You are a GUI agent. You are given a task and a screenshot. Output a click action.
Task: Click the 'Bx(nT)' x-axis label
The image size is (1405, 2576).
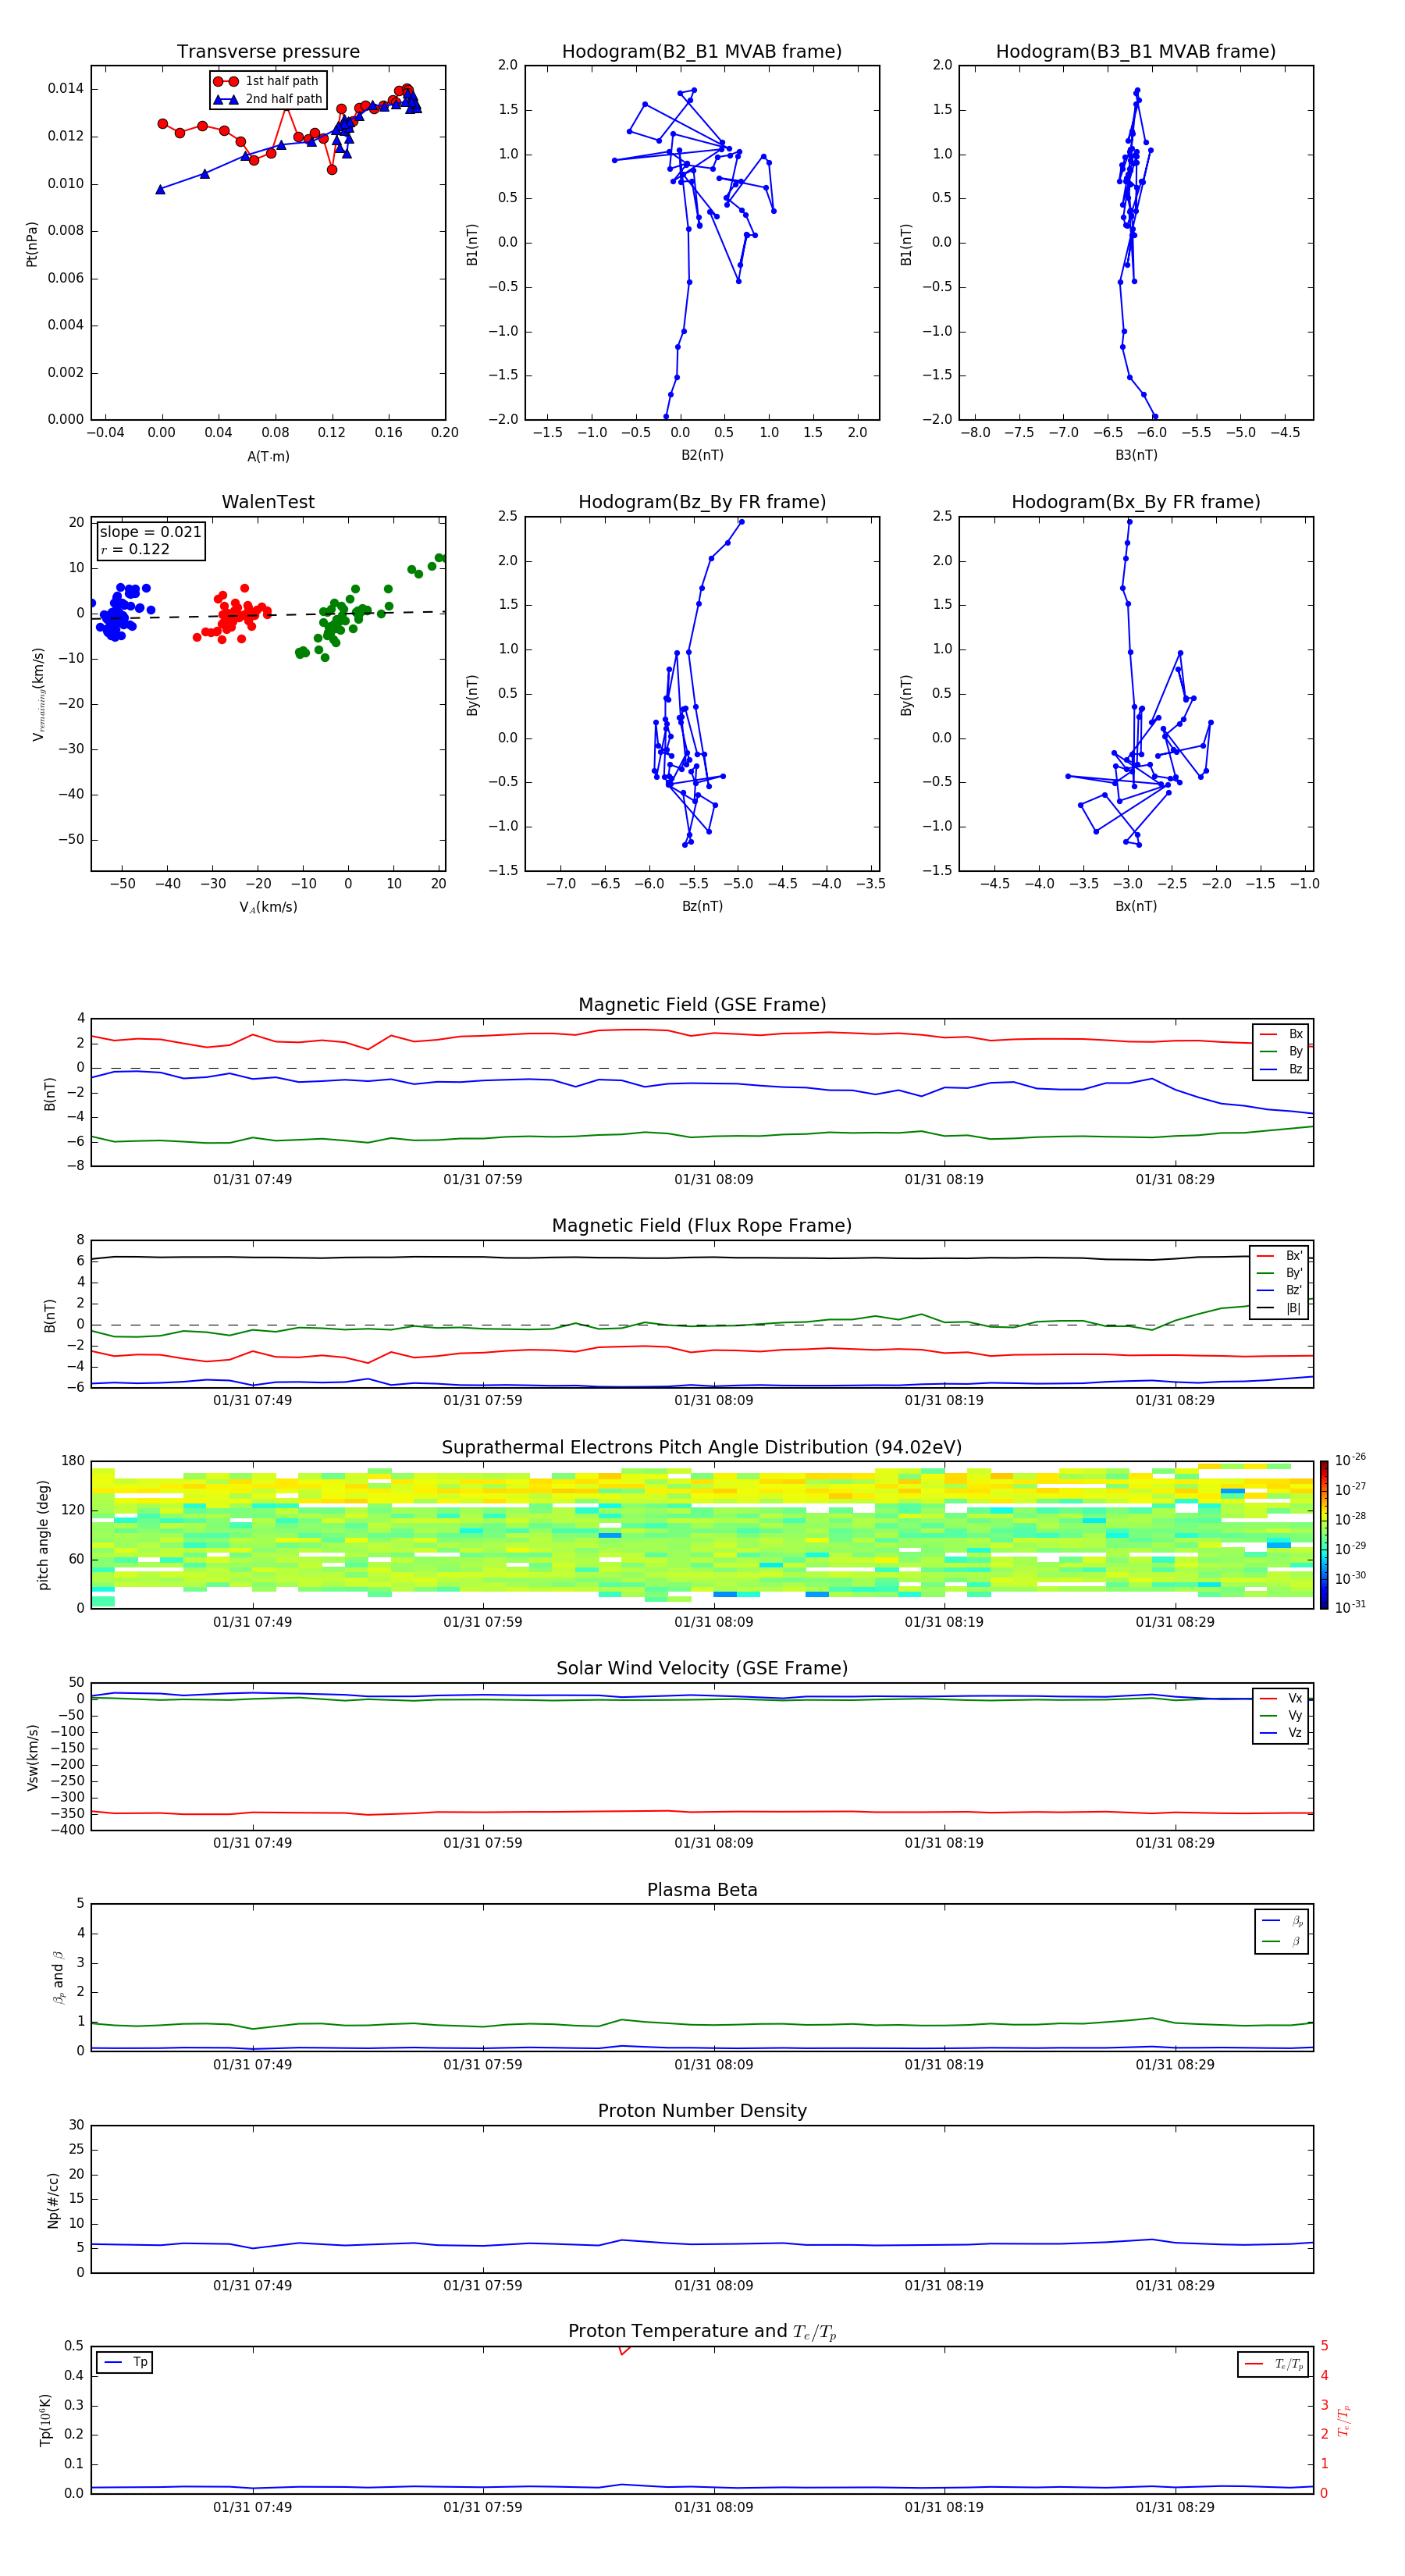pyautogui.click(x=1136, y=906)
